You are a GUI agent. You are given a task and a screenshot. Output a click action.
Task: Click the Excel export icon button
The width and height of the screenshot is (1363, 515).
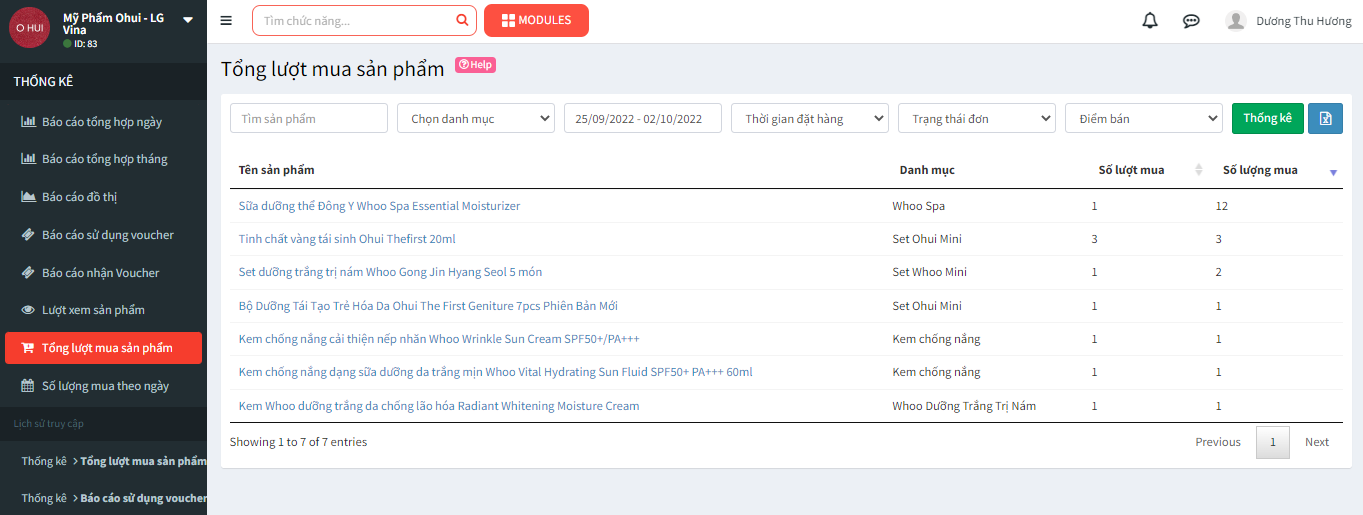[x=1325, y=118]
